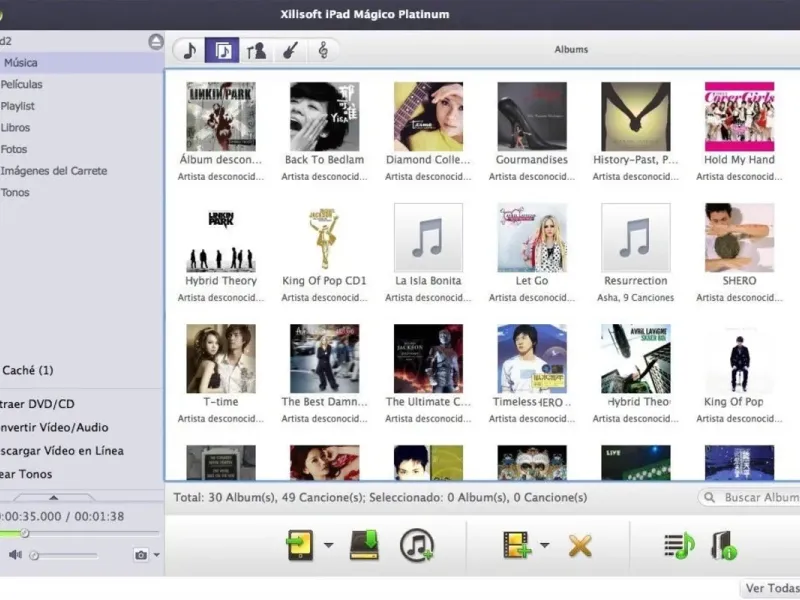Expand the player preview panel arrow
Viewport: 800px width, 600px height.
tap(53, 496)
